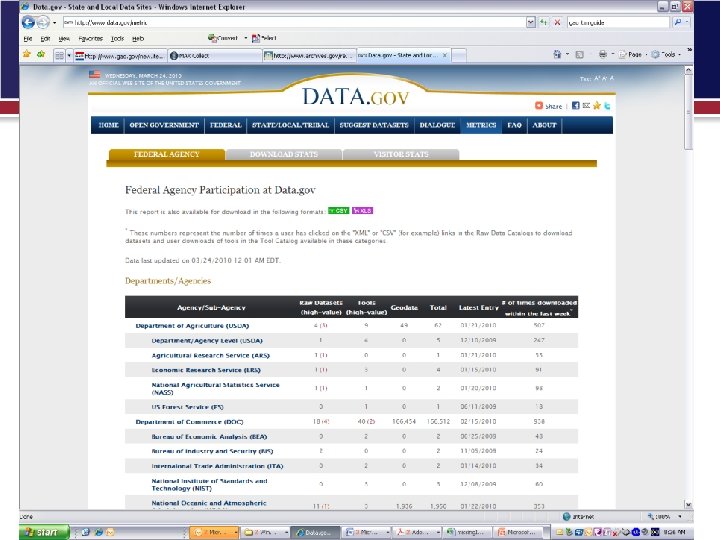The width and height of the screenshot is (720, 540).
Task: Click the Add to Favorites star-plus icon
Action: point(41,55)
